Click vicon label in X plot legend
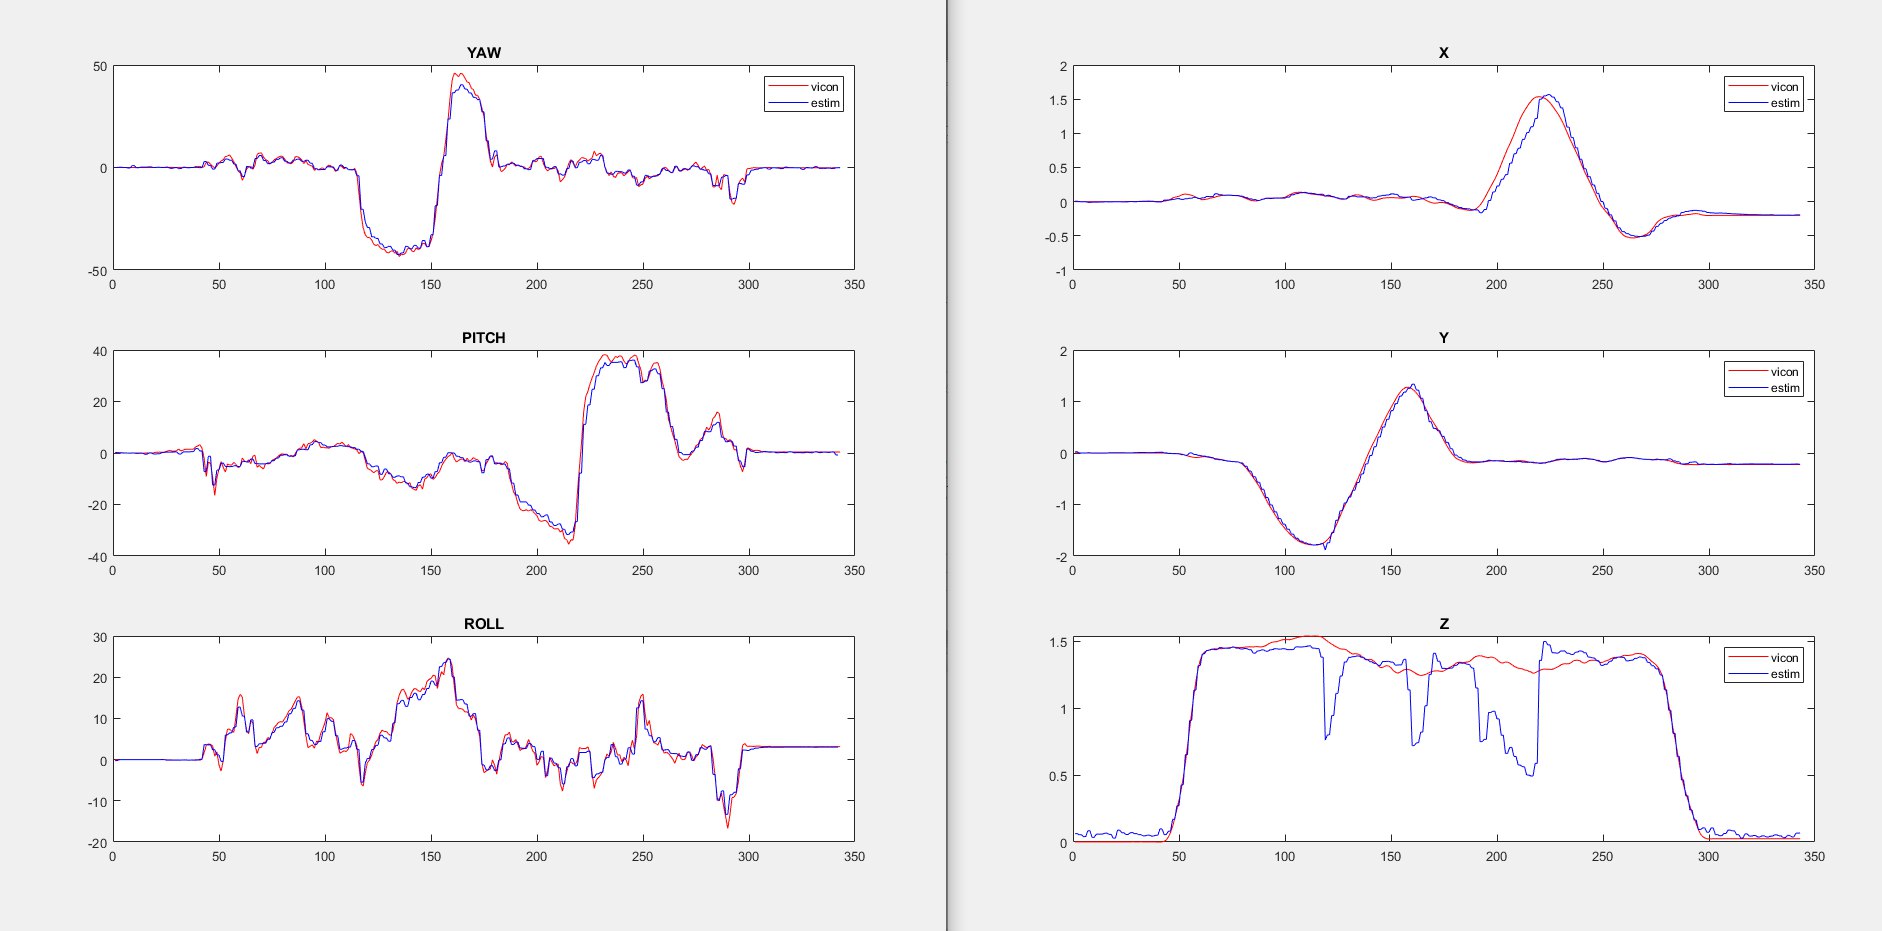This screenshot has width=1882, height=931. pos(1784,87)
